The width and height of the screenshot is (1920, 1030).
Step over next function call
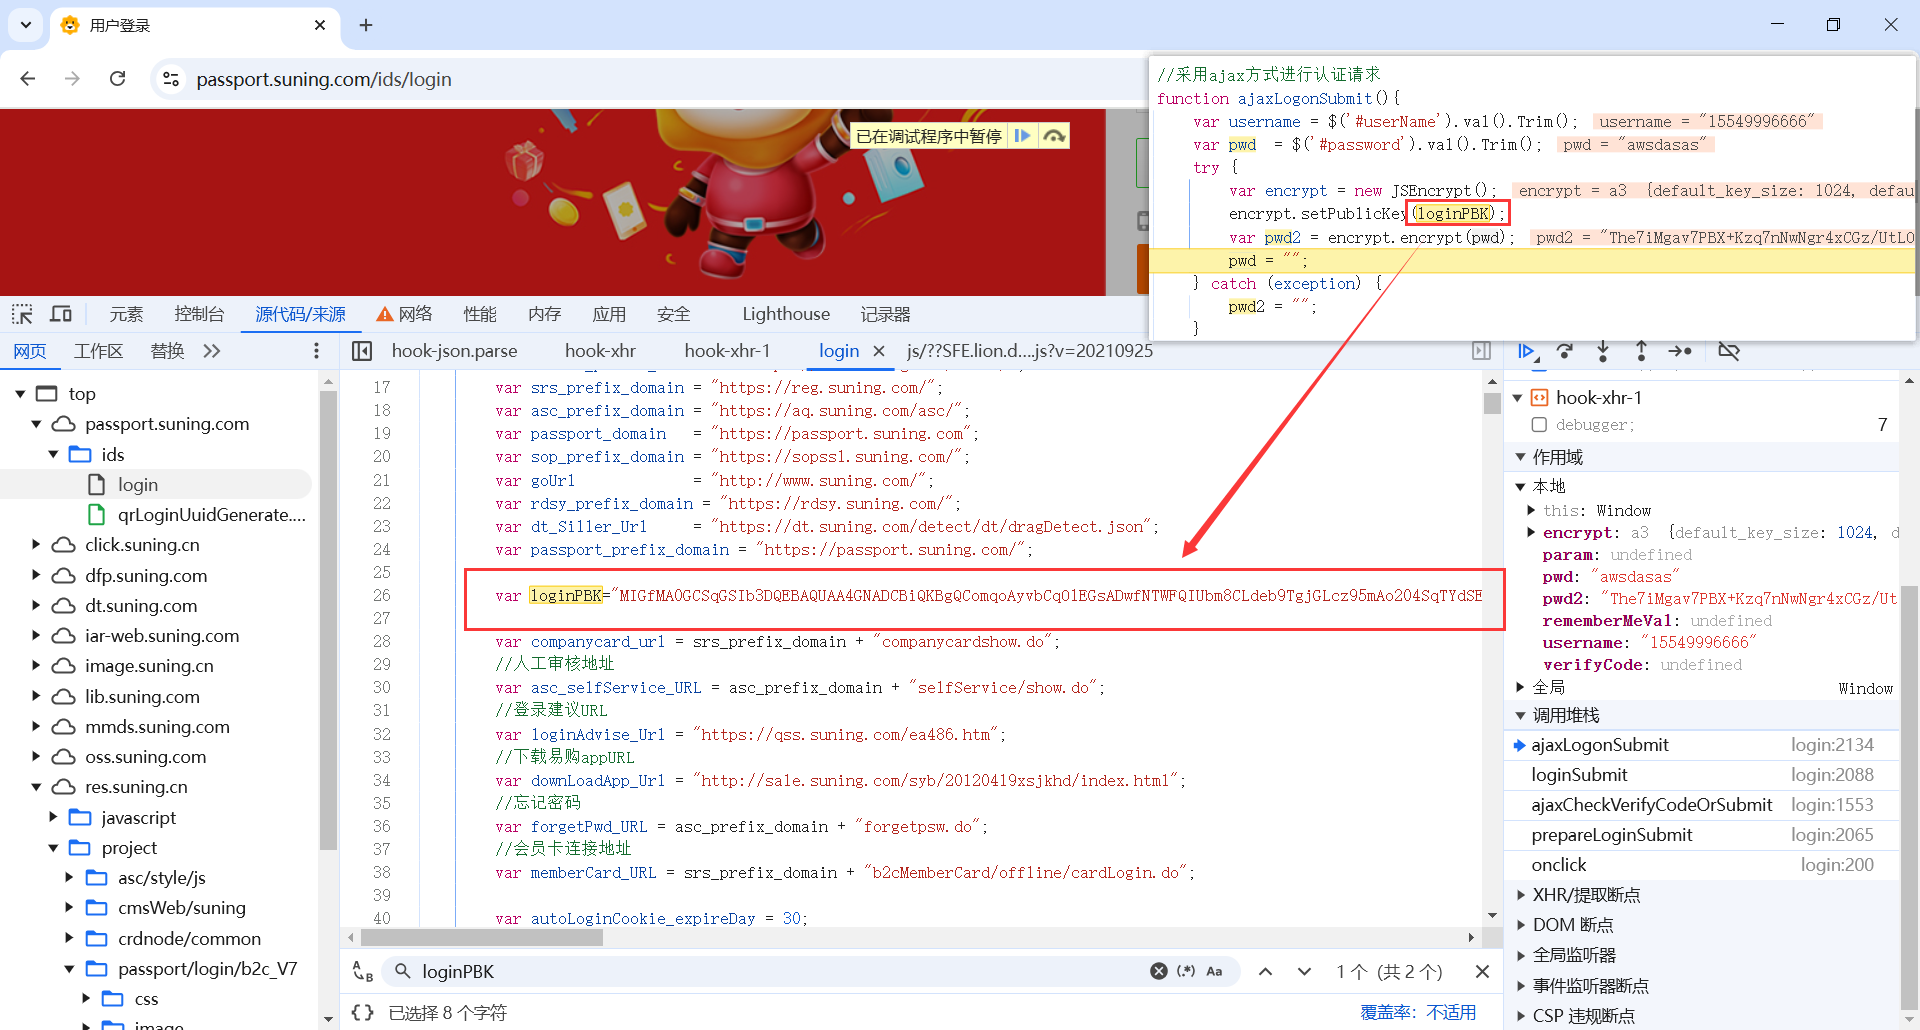(1565, 351)
